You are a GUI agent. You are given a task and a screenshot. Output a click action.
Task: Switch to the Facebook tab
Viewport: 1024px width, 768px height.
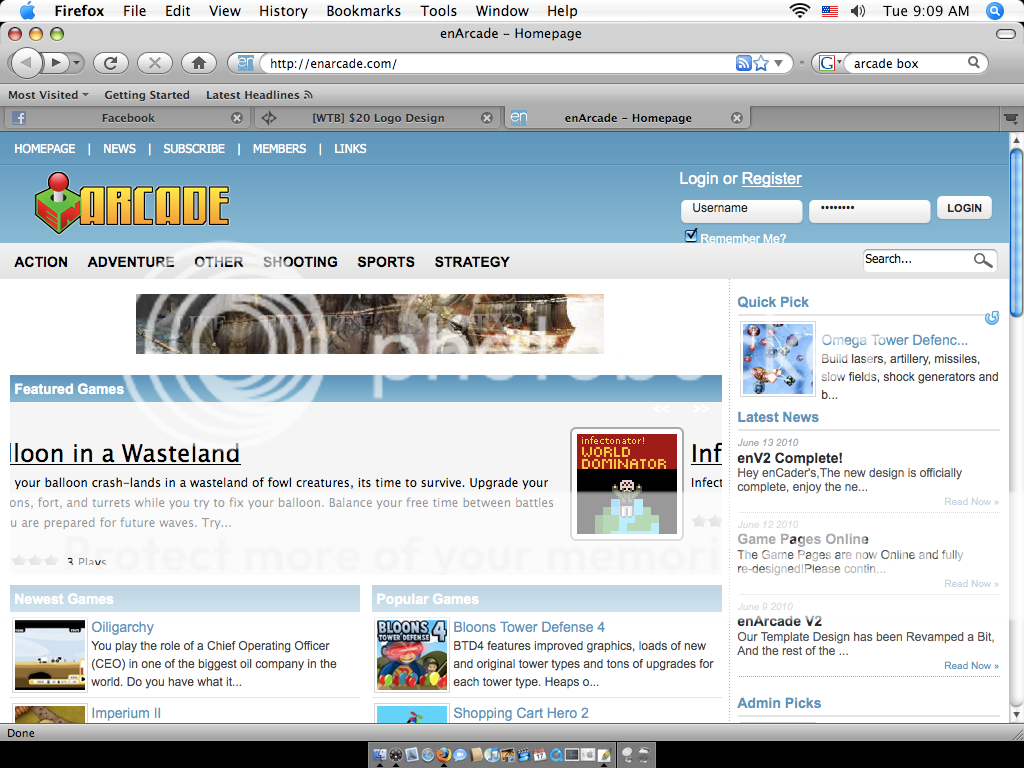coord(127,118)
